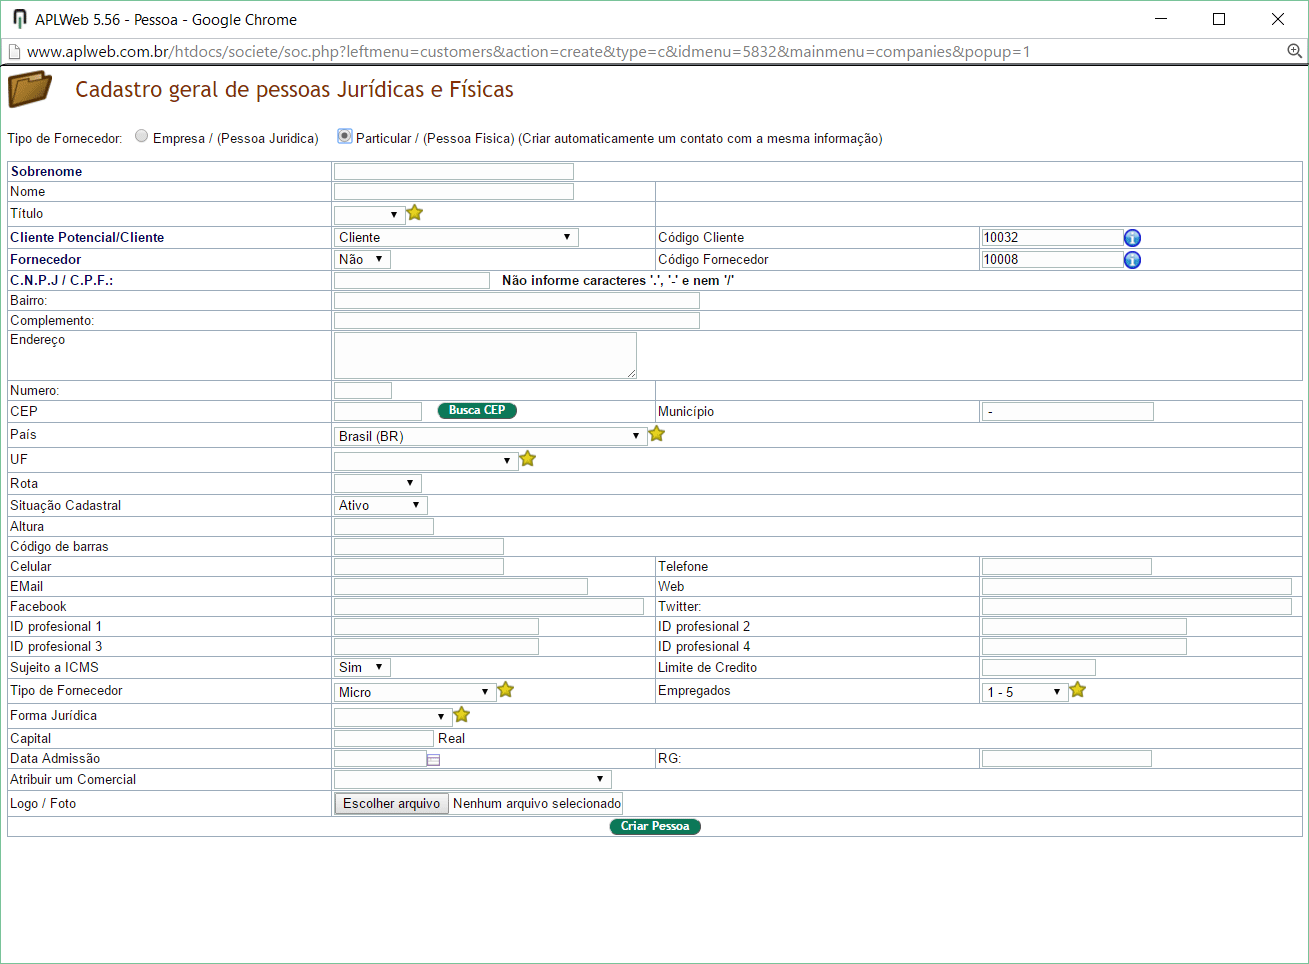Click star icon next to Forma Jurídica
Image resolution: width=1309 pixels, height=964 pixels.
(x=462, y=715)
